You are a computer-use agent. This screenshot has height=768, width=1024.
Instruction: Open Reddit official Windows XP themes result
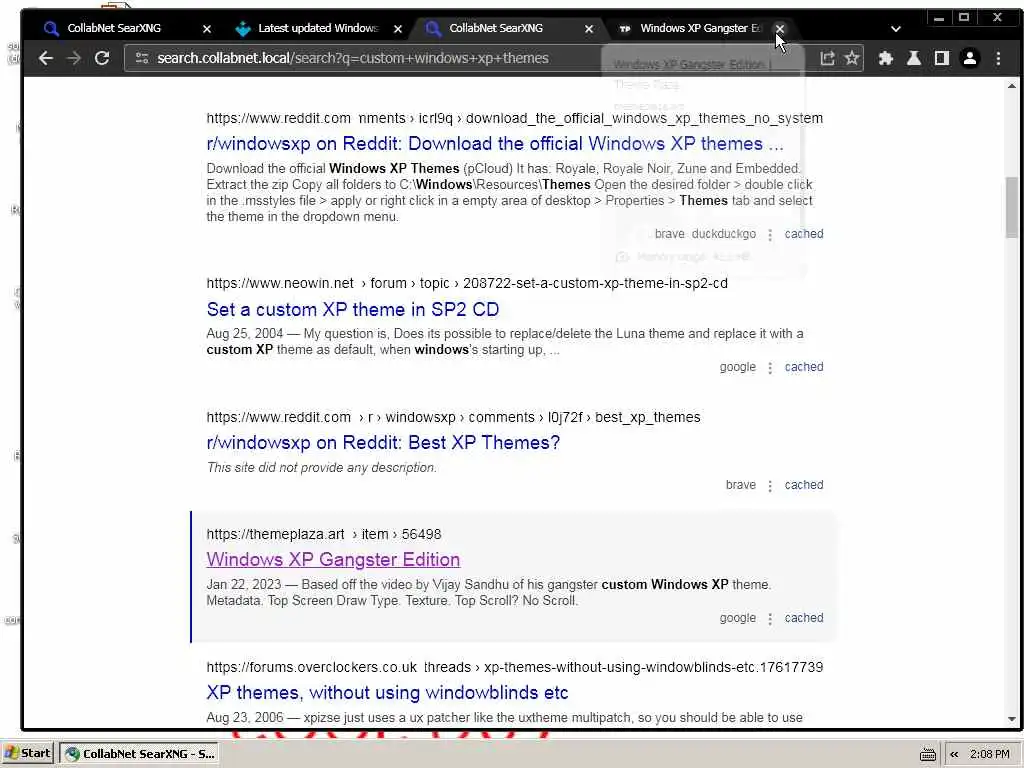pyautogui.click(x=494, y=144)
